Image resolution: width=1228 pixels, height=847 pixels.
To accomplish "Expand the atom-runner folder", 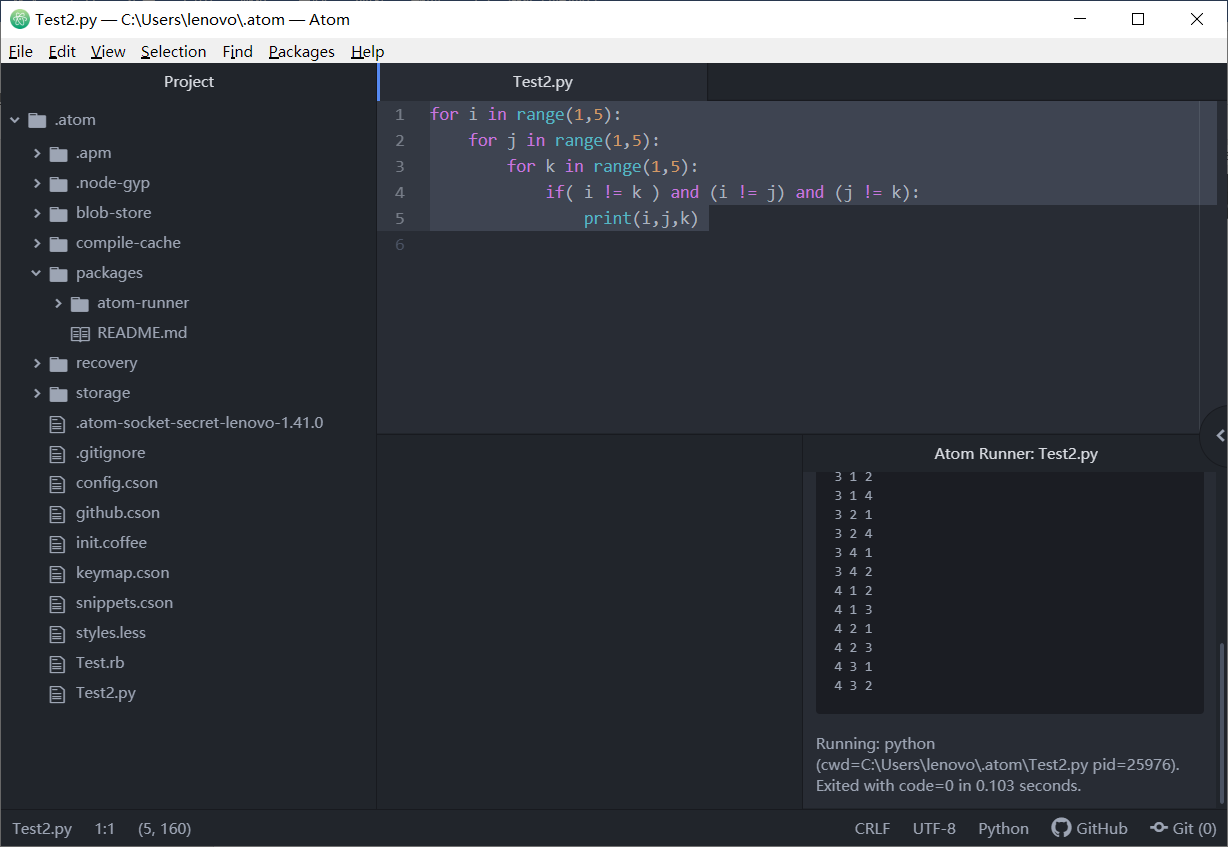I will [x=58, y=302].
